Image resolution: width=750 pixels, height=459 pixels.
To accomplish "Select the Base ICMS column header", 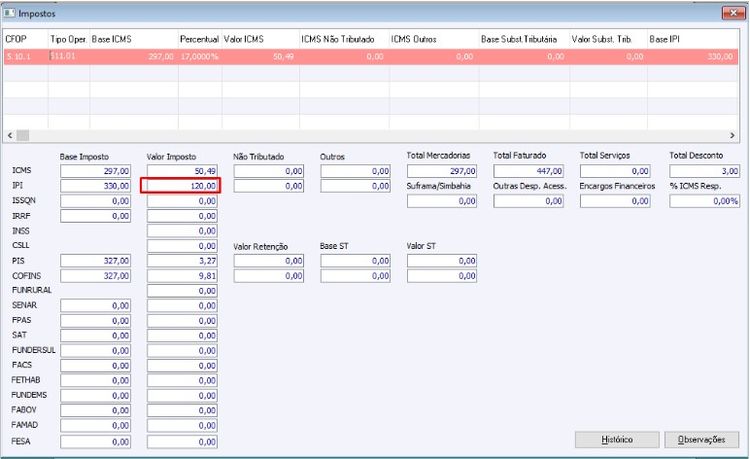I will pyautogui.click(x=134, y=39).
